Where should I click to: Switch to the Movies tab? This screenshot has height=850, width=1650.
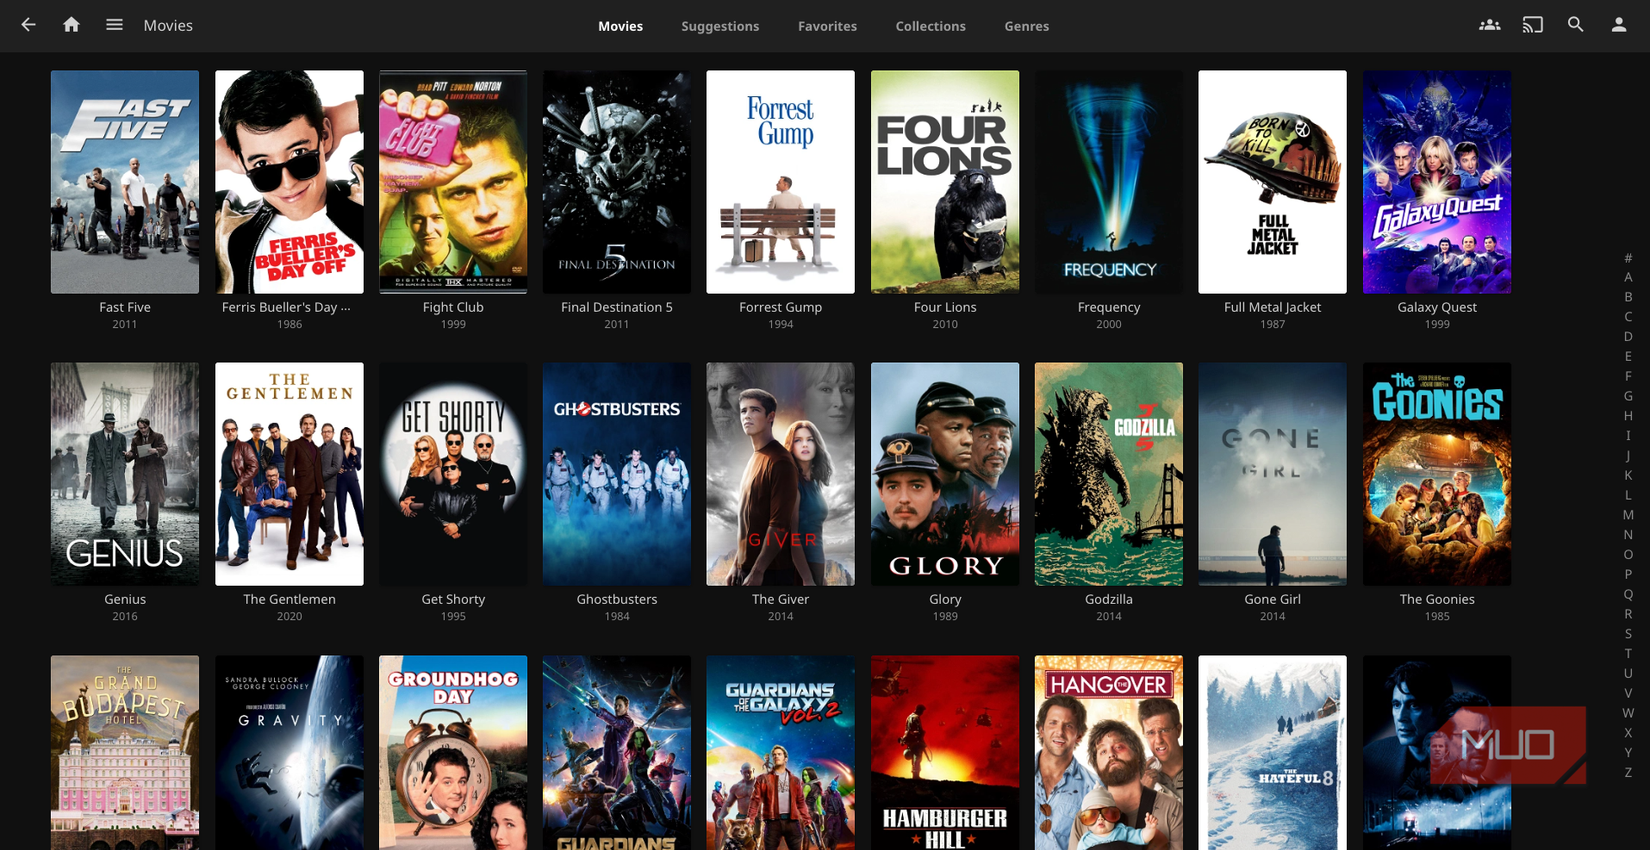(x=620, y=26)
